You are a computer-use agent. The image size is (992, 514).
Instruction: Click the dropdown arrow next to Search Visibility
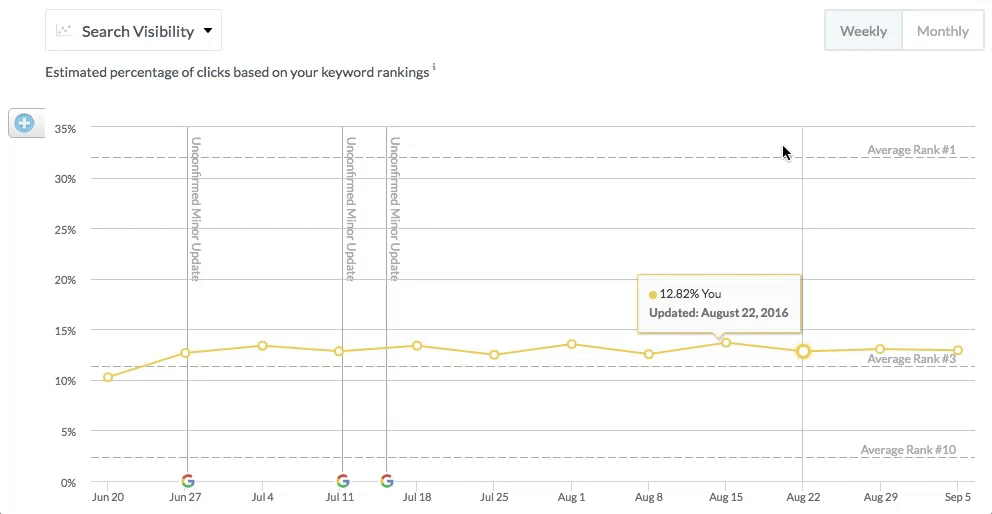(x=208, y=31)
